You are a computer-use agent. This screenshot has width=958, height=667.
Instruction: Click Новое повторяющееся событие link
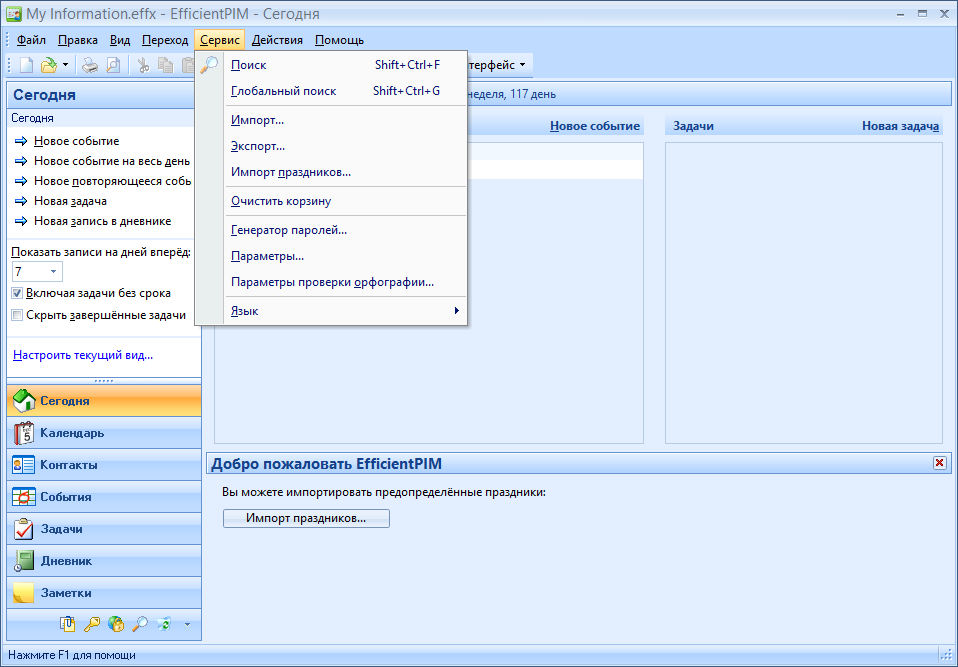[x=112, y=181]
